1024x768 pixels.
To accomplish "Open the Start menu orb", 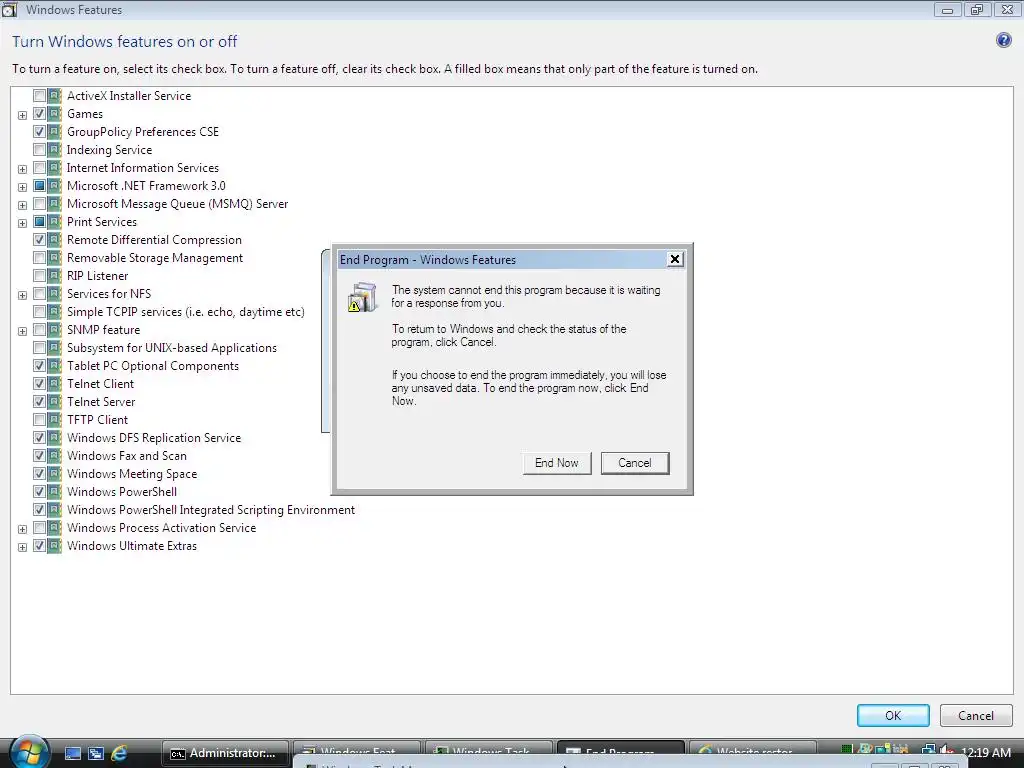I will pos(27,752).
